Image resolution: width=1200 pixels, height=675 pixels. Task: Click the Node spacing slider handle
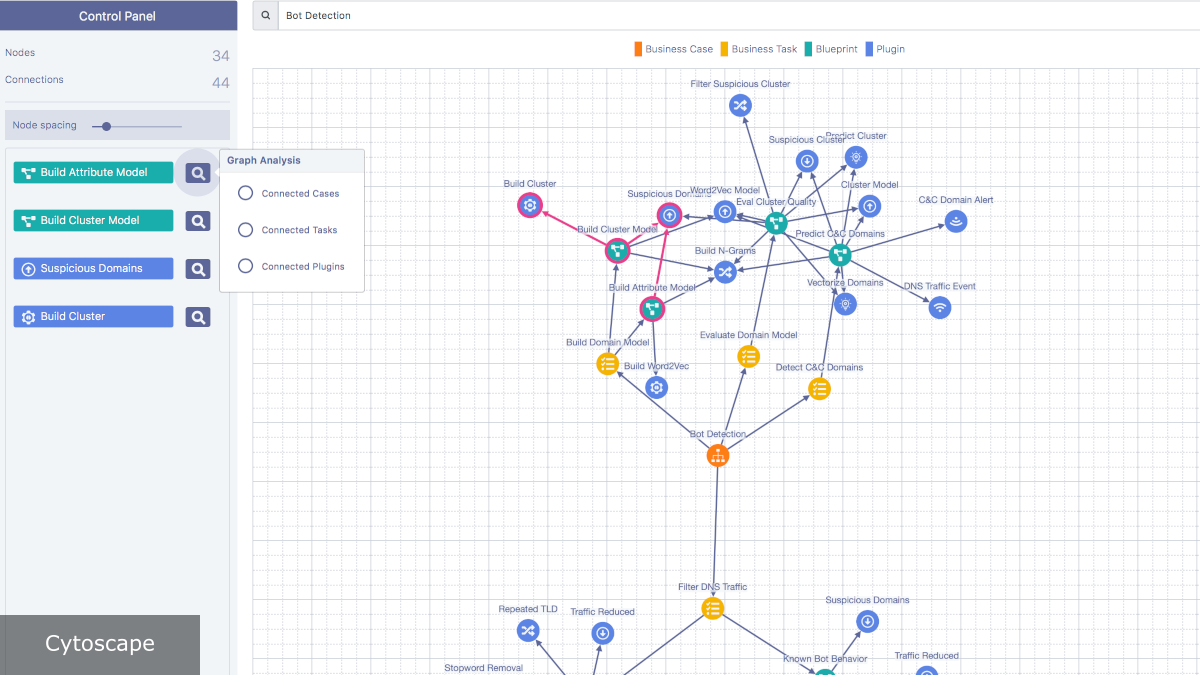tap(107, 126)
